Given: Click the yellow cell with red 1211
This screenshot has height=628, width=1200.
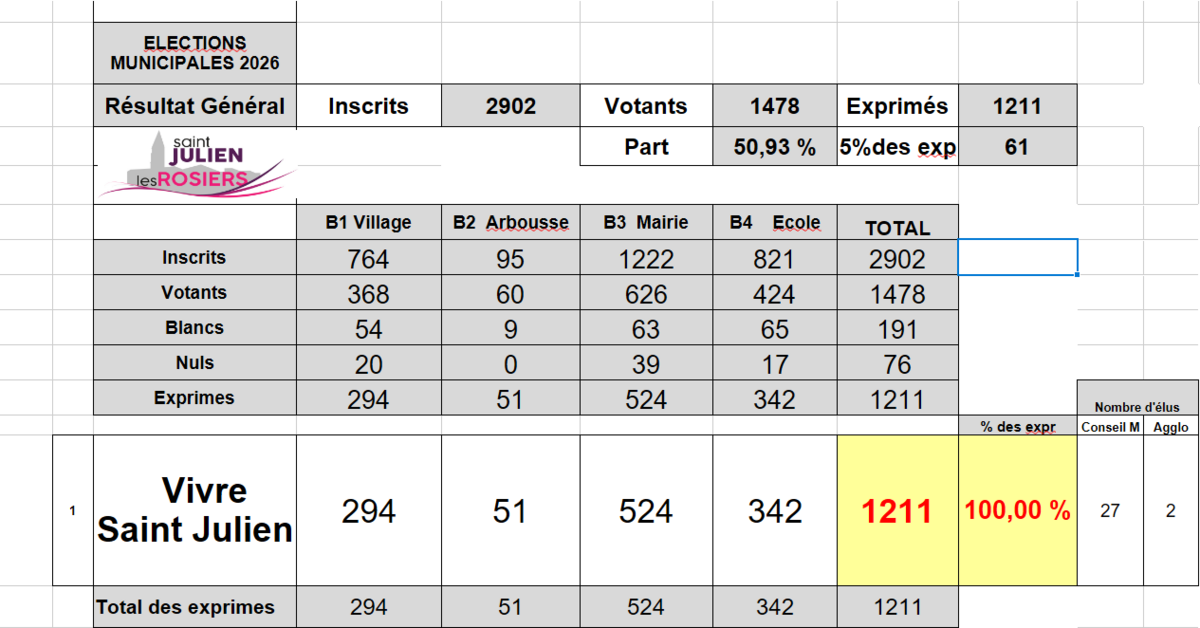Looking at the screenshot, I should coord(897,511).
